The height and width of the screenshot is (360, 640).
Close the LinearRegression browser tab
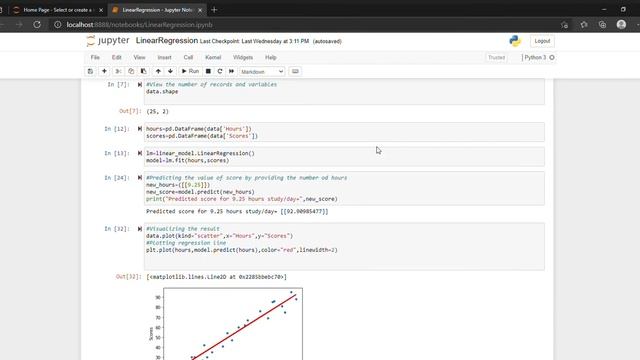tap(200, 10)
